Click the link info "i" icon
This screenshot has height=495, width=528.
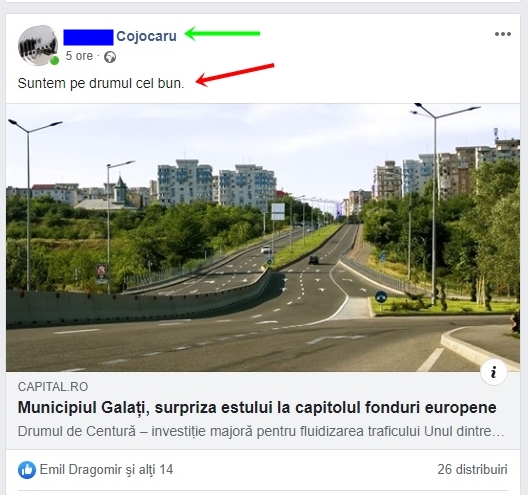point(493,372)
